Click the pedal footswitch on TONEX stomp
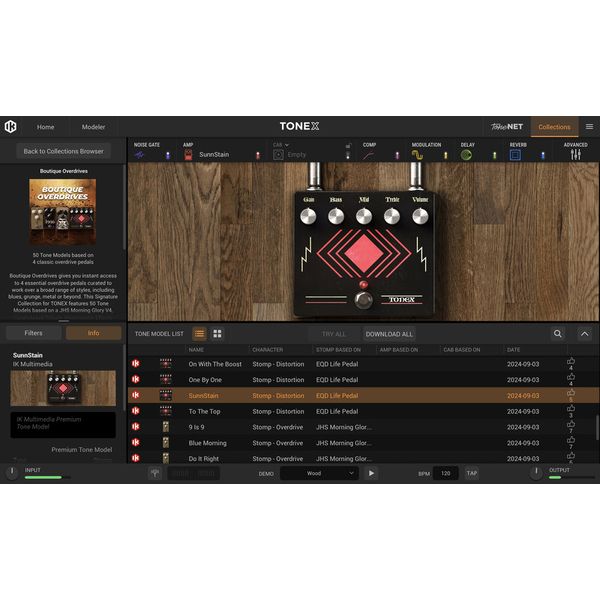Image resolution: width=600 pixels, height=600 pixels. point(363,300)
